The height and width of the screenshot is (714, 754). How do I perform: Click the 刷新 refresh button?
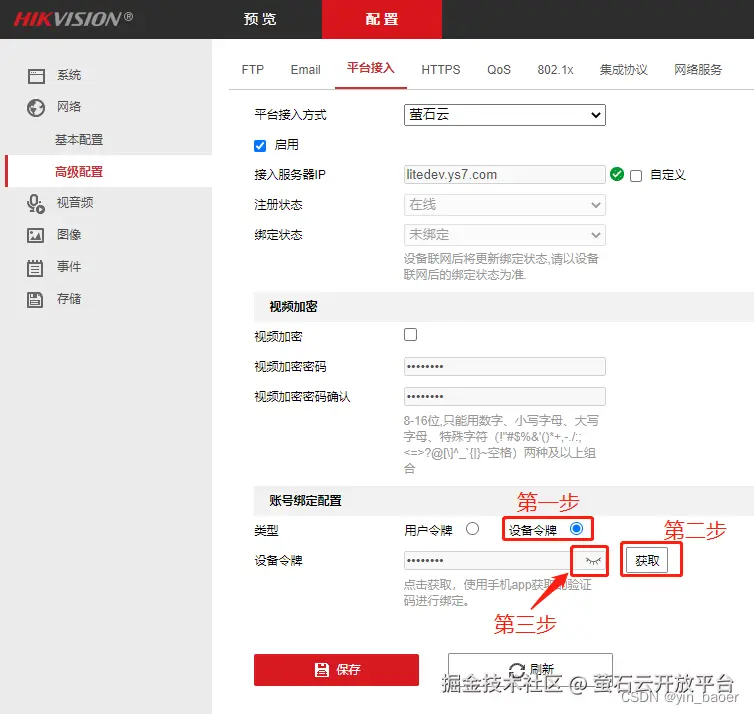point(530,669)
